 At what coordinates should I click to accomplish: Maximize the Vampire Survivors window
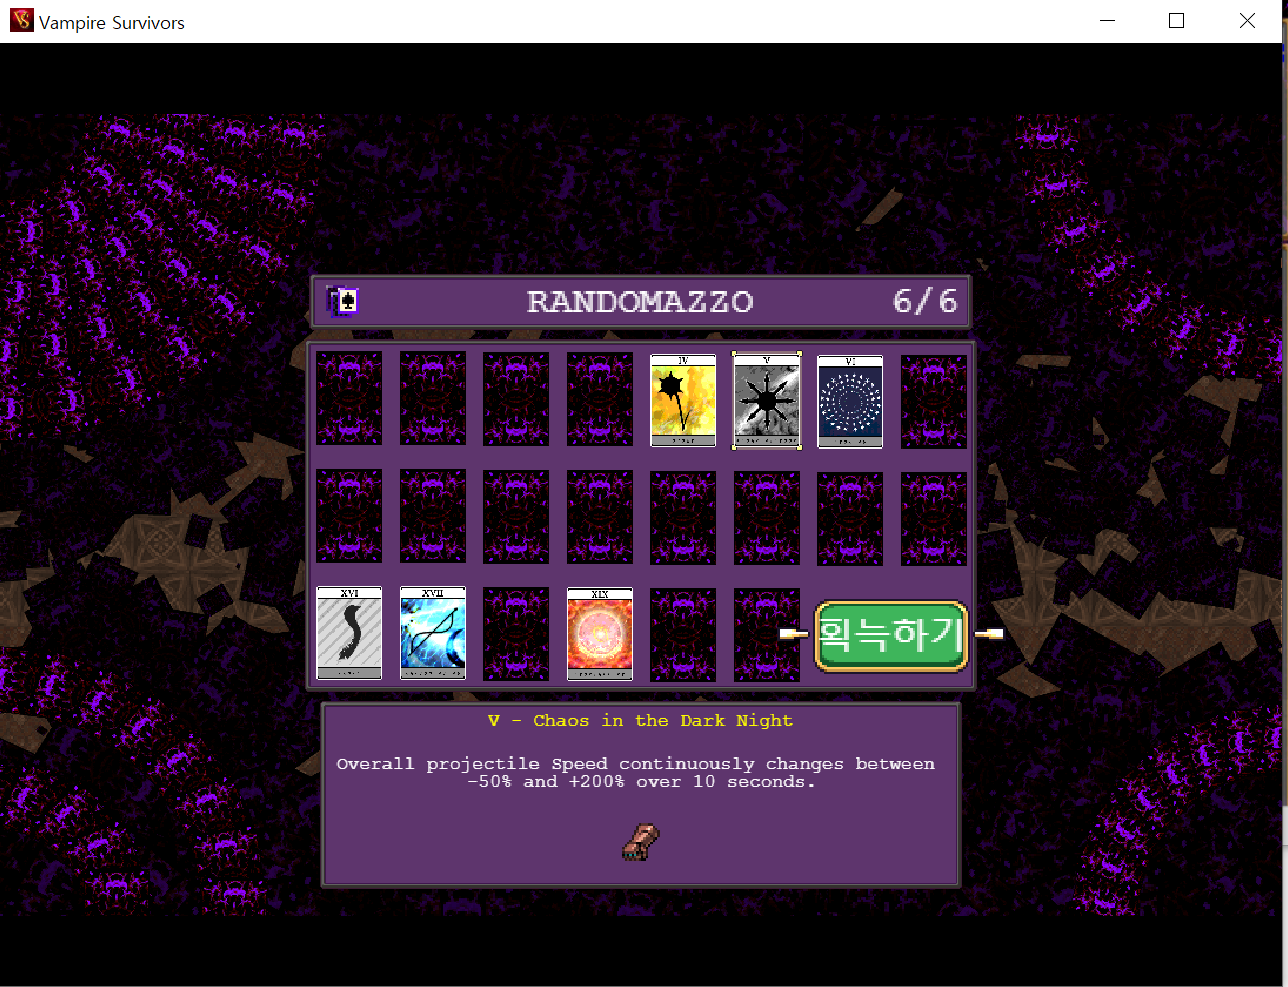point(1177,21)
